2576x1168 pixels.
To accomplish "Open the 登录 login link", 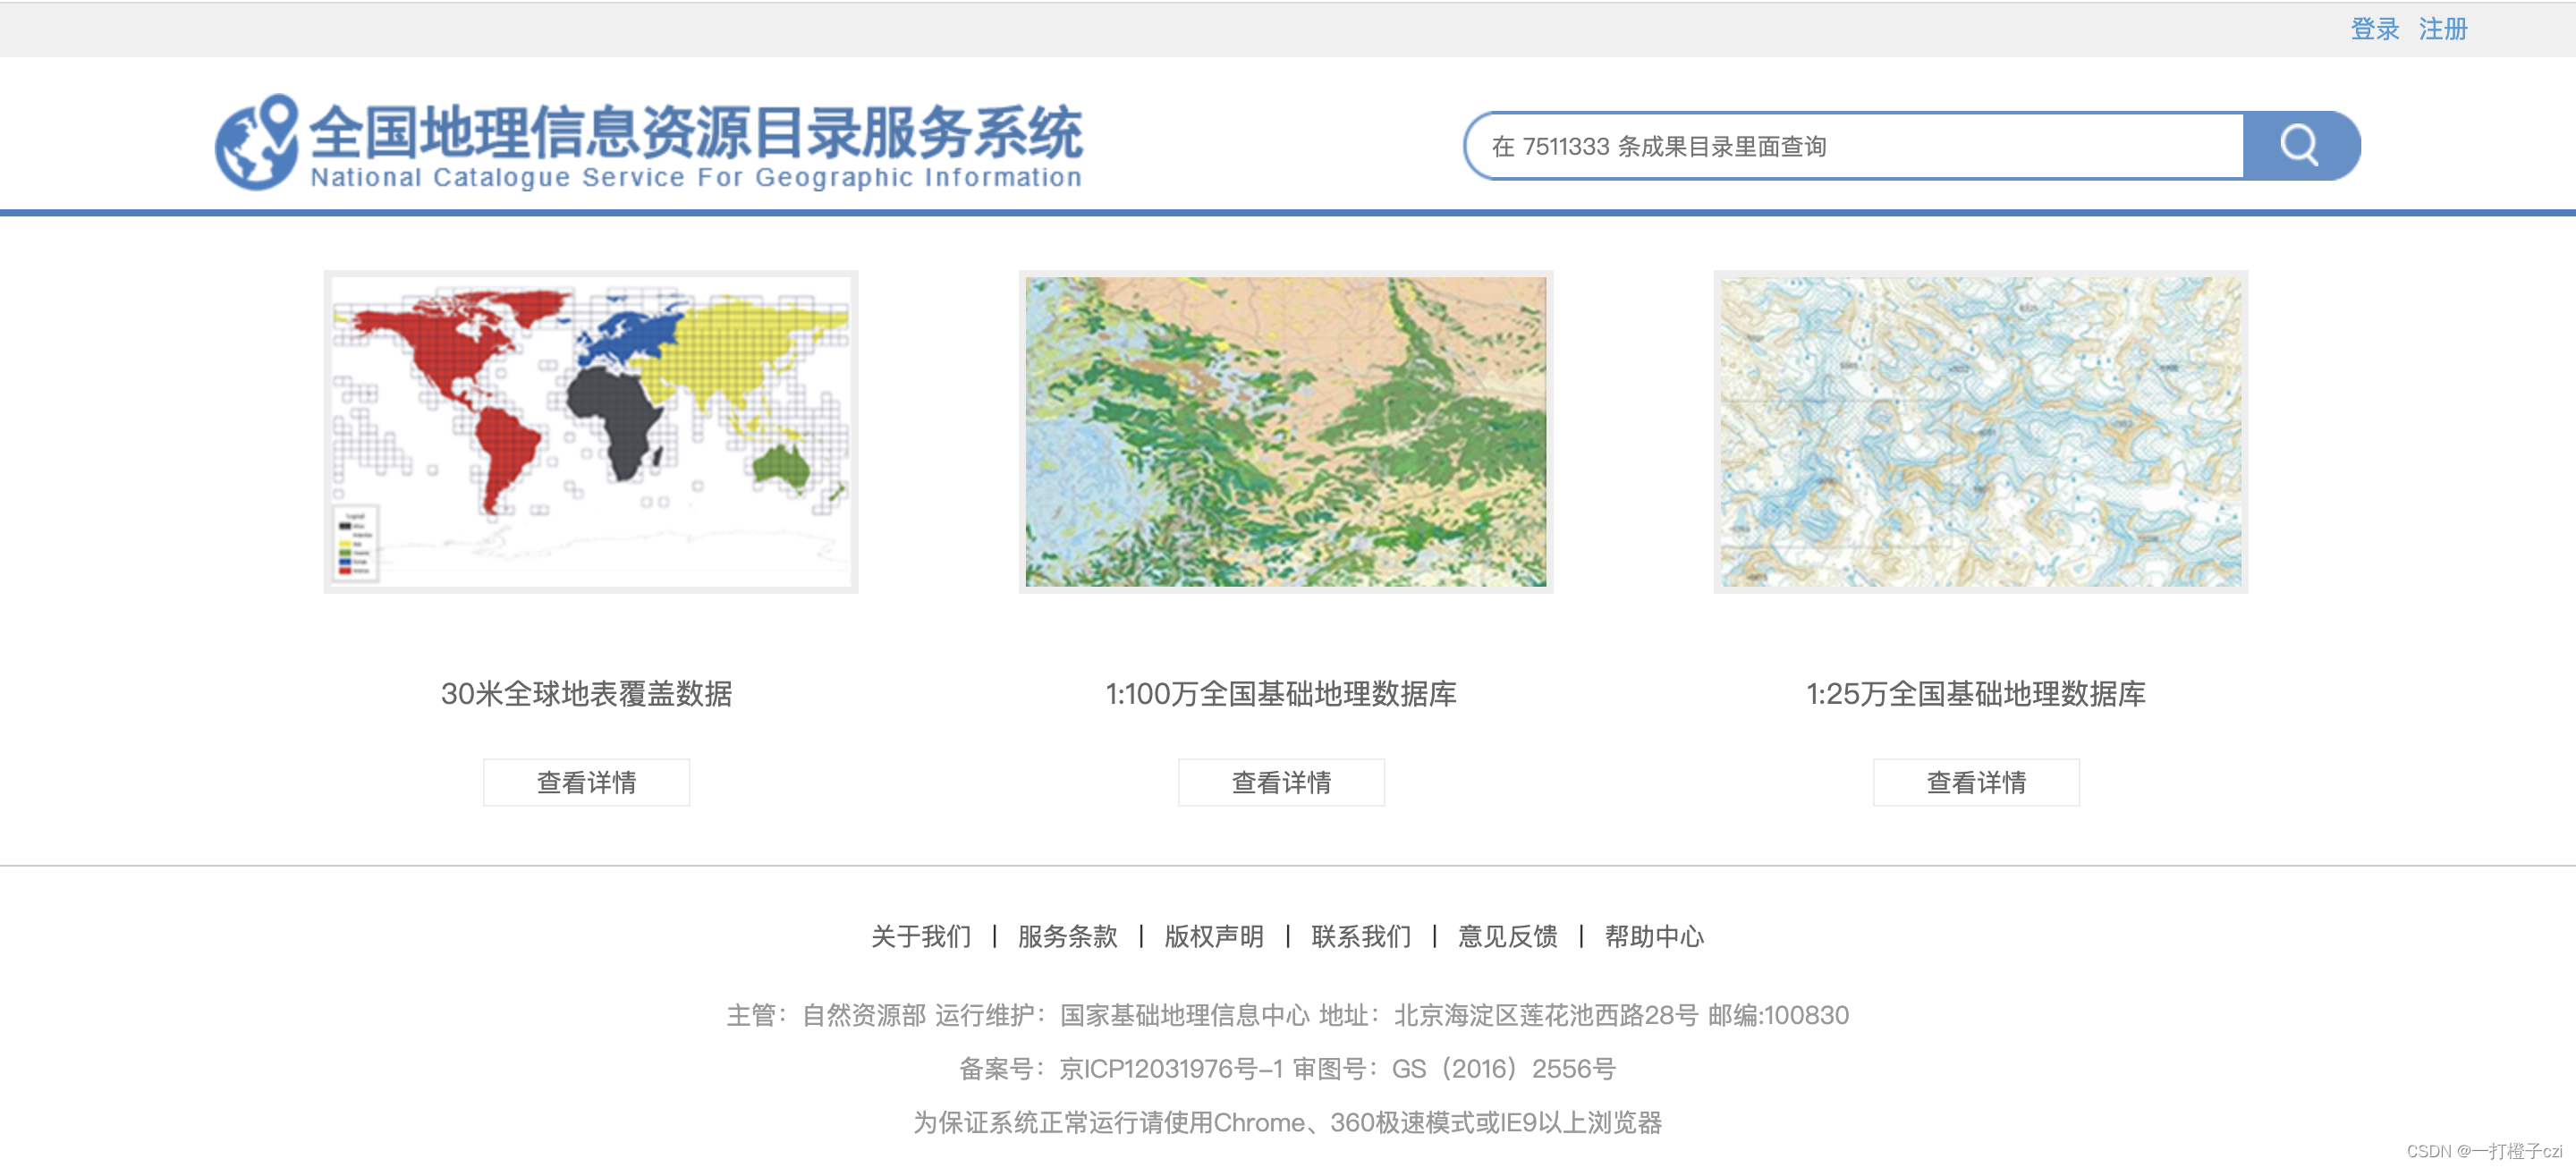I will (2374, 29).
